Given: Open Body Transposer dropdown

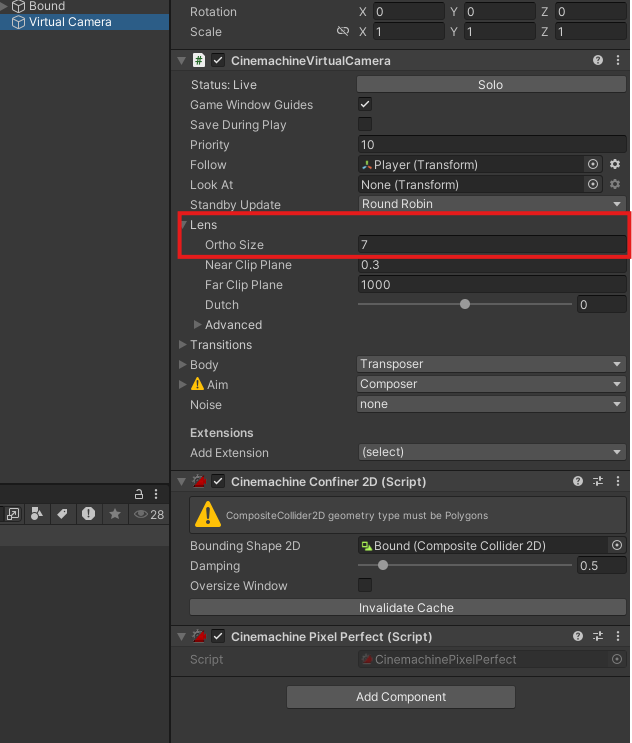Looking at the screenshot, I should coord(491,364).
